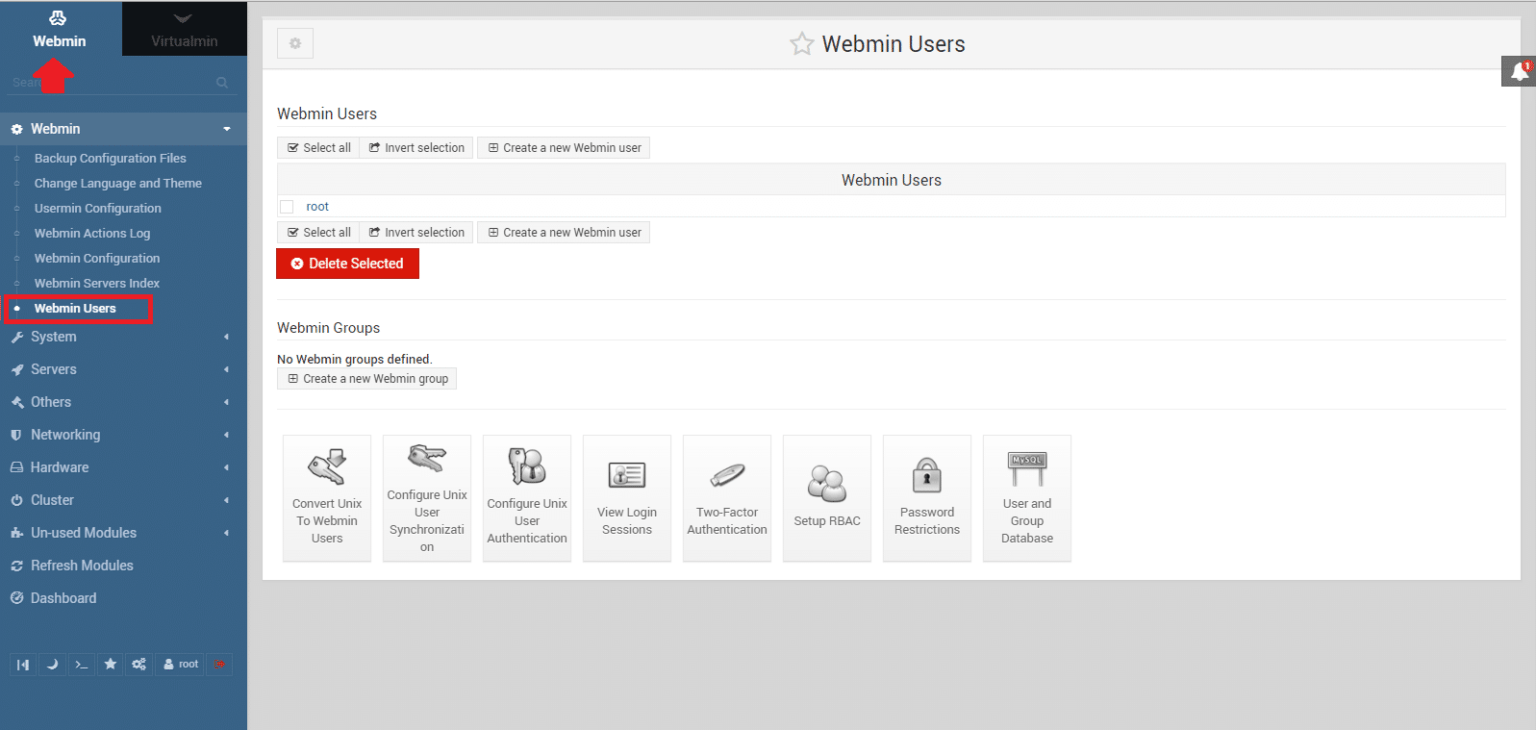Click the Setup RBAC icon
Screen dimensions: 1536x730
tap(827, 497)
